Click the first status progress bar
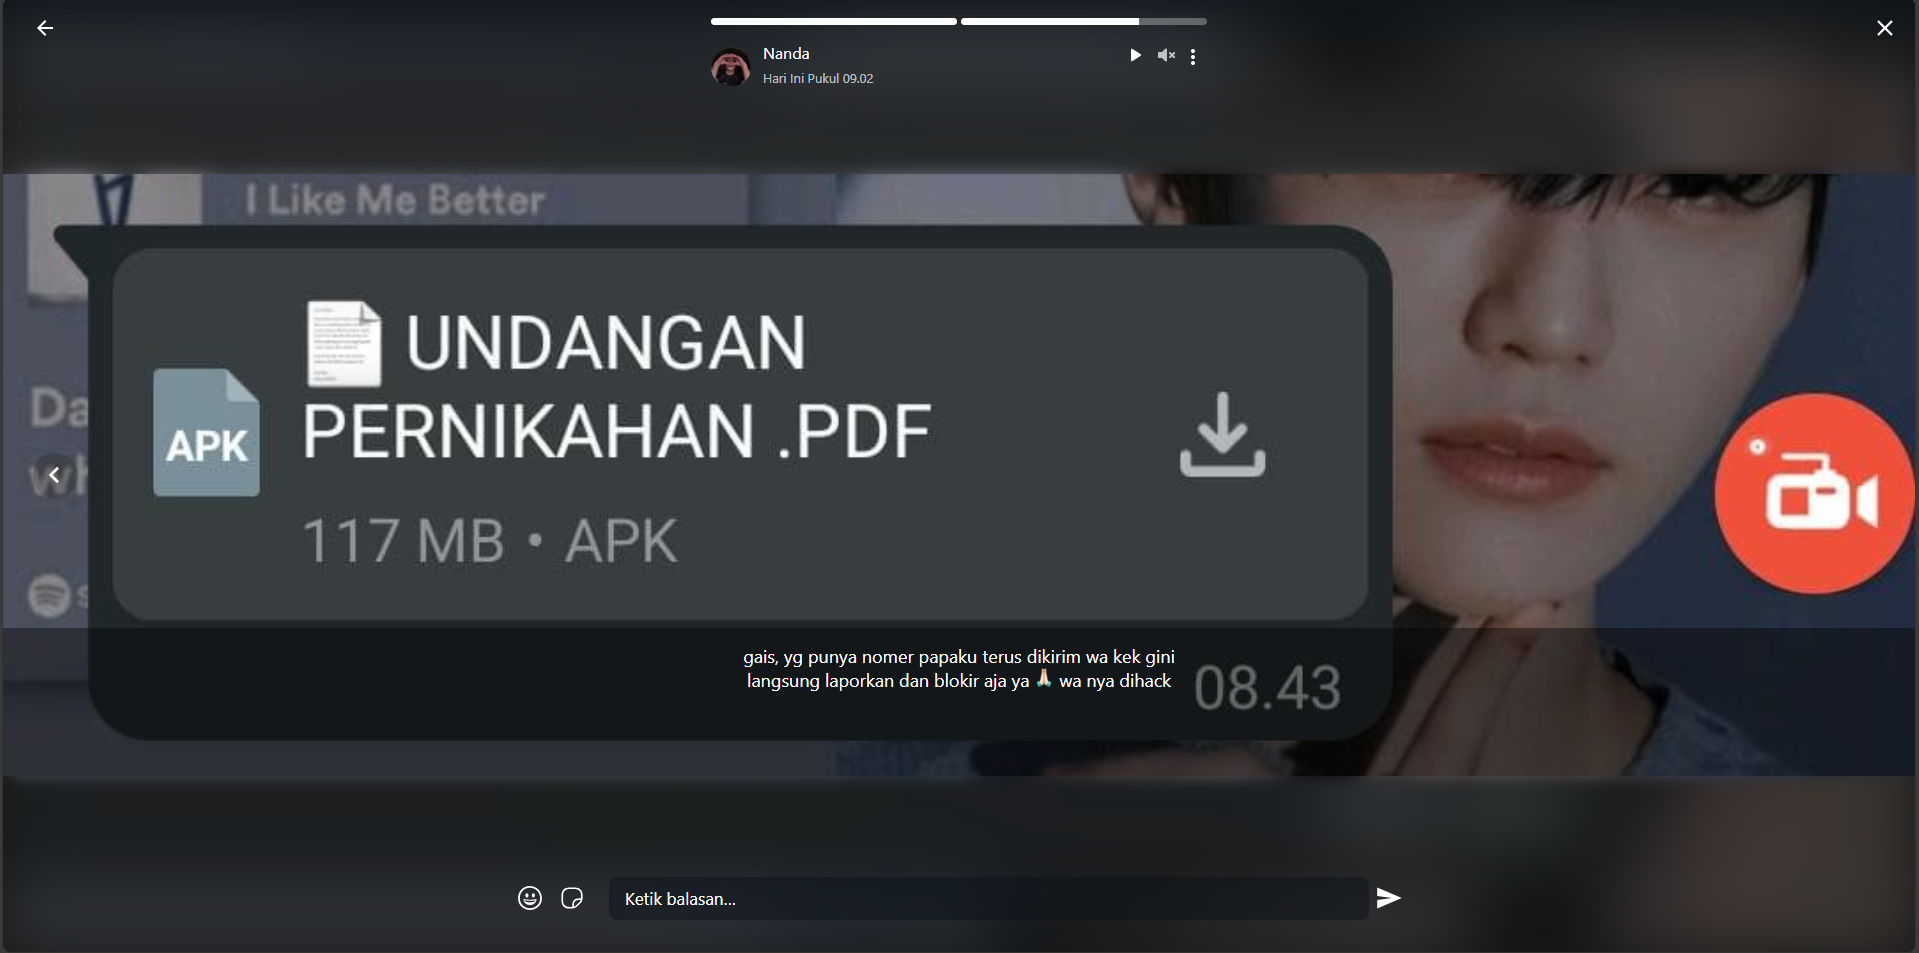Image resolution: width=1919 pixels, height=953 pixels. point(833,20)
